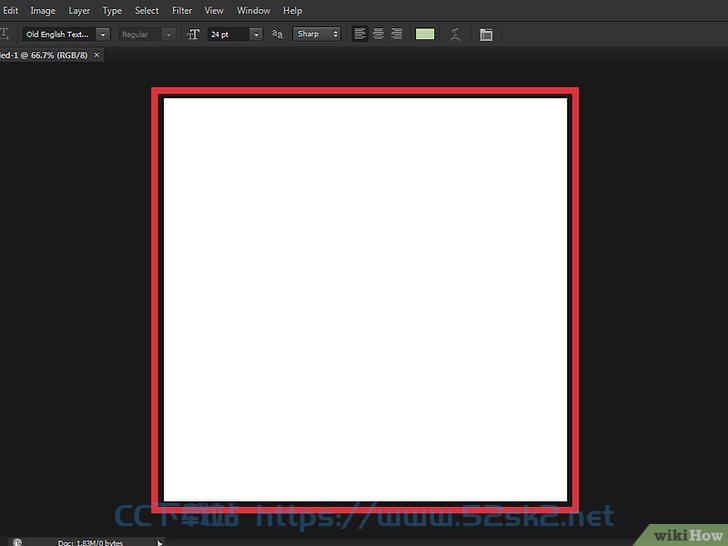Click the Doc: 1.83M/0 bytes status text

tap(91, 542)
